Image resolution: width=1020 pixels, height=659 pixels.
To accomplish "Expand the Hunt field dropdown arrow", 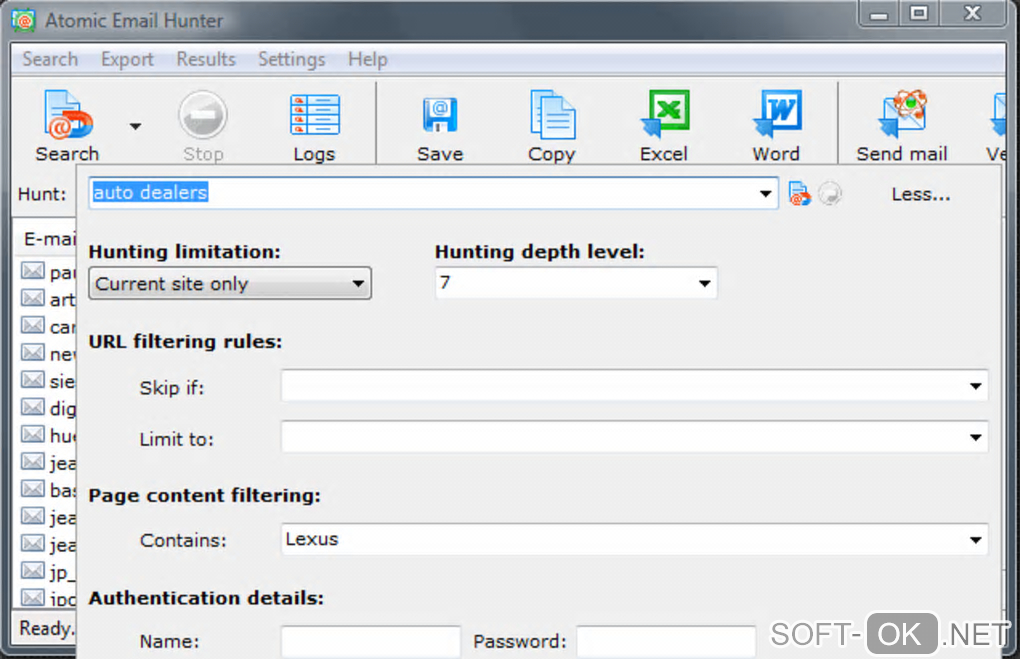I will tap(766, 193).
